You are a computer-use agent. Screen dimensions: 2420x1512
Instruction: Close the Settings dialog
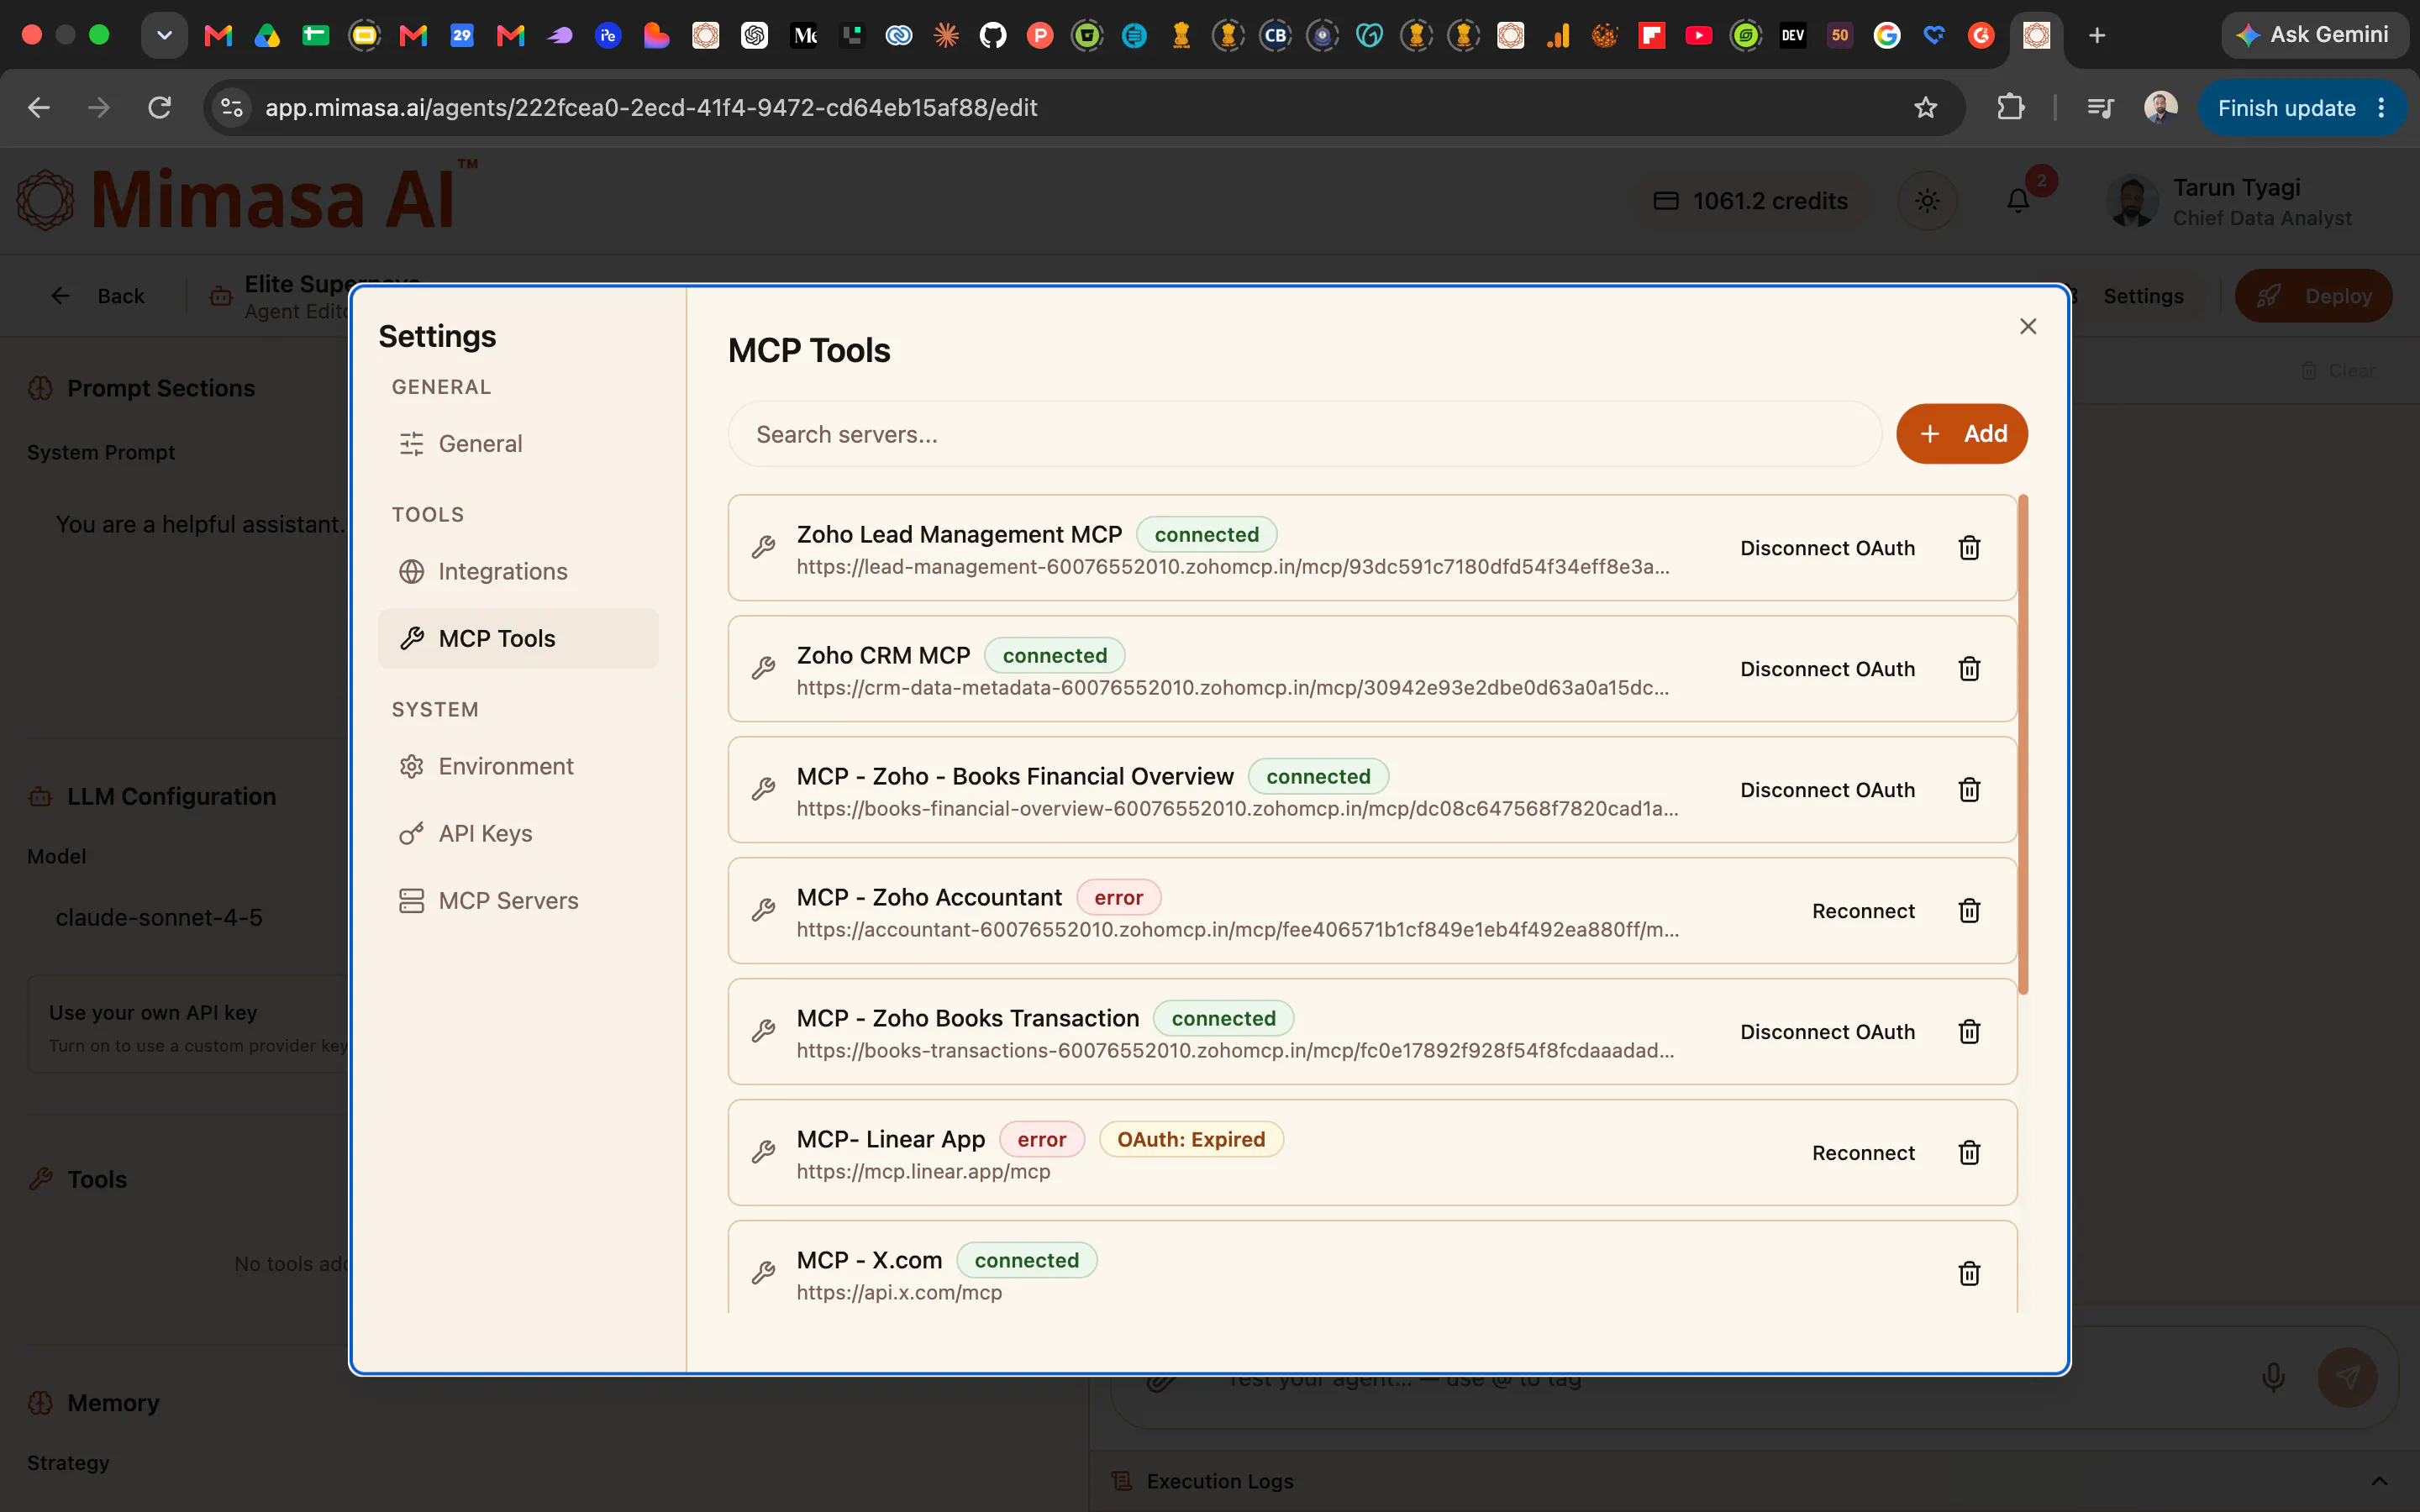pyautogui.click(x=2028, y=326)
